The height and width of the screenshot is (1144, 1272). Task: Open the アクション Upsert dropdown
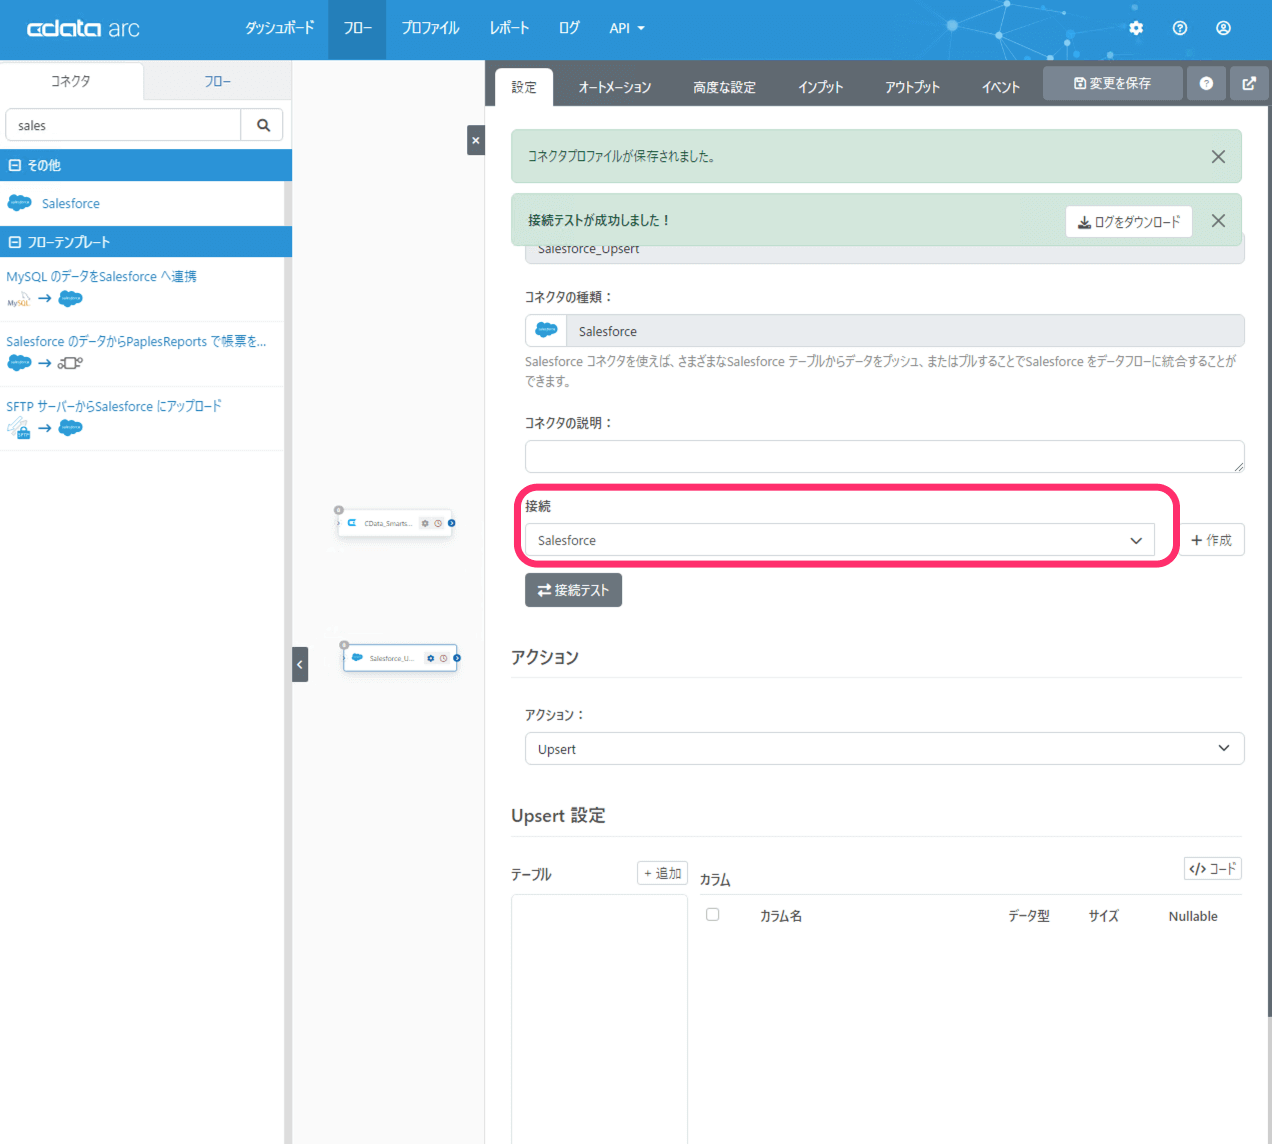point(884,749)
